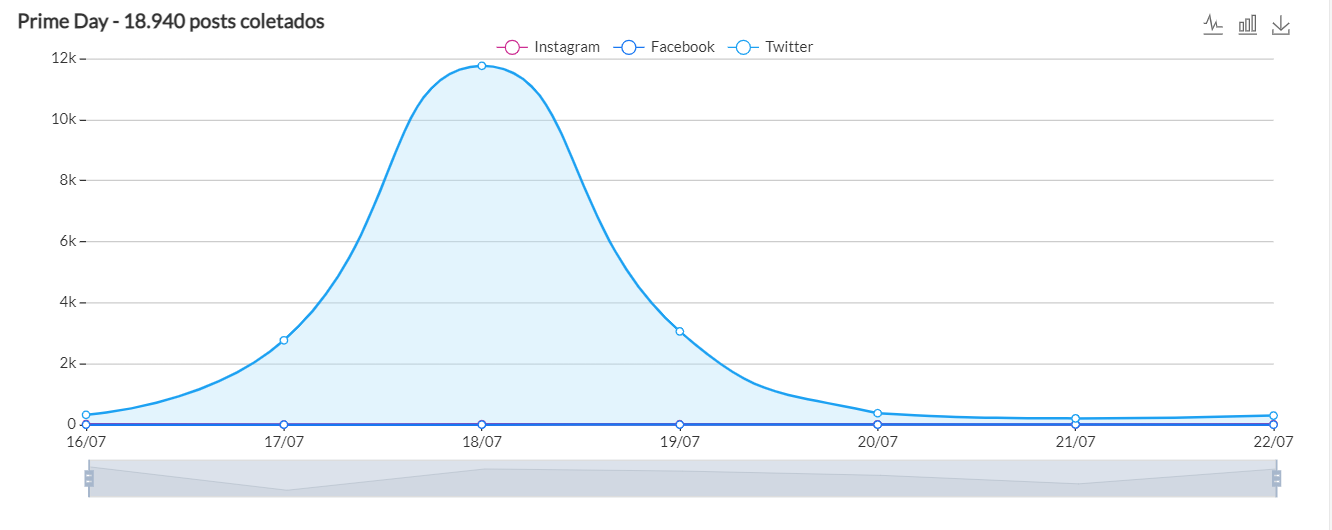Switch to line chart view icon
1332x530 pixels.
(x=1213, y=24)
